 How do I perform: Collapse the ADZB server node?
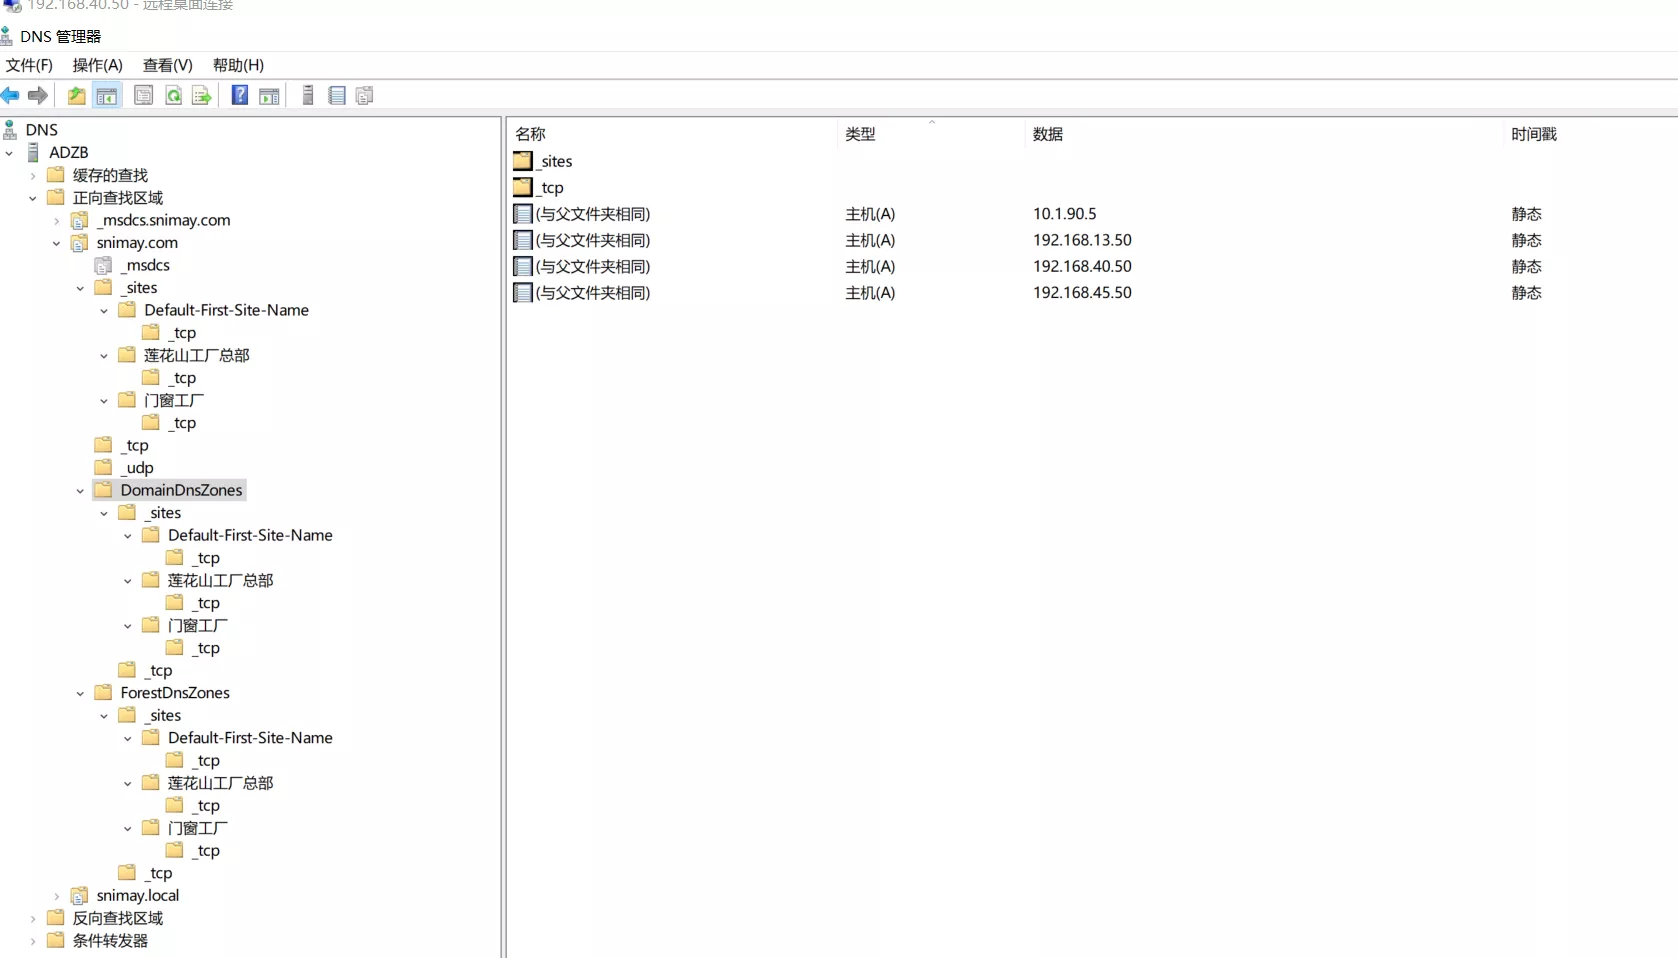[10, 153]
